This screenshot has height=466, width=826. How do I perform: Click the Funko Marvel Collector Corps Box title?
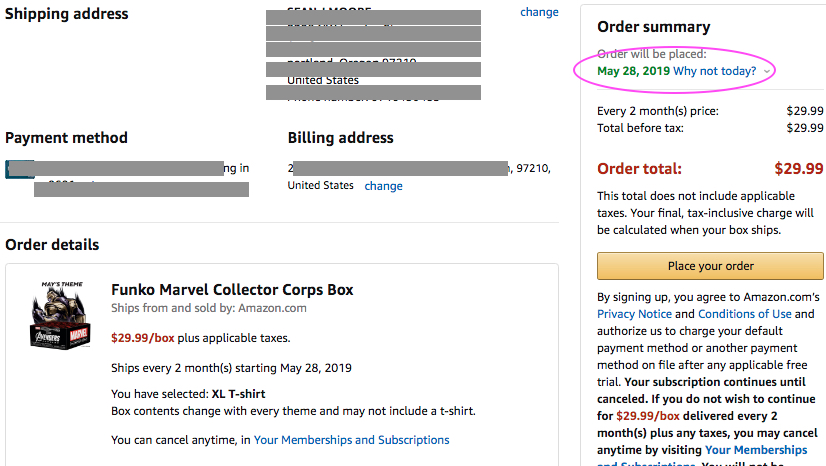click(232, 290)
